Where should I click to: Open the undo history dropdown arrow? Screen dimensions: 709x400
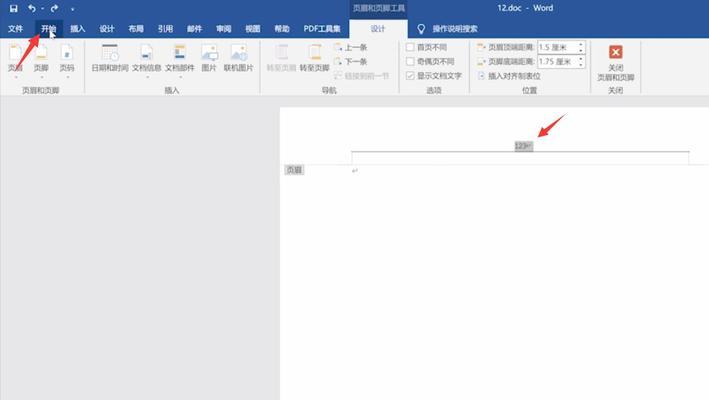click(x=42, y=9)
